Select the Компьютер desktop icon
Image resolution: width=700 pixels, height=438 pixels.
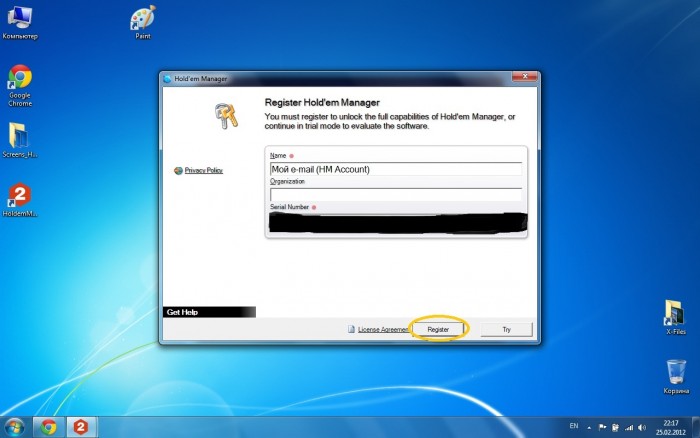20,23
